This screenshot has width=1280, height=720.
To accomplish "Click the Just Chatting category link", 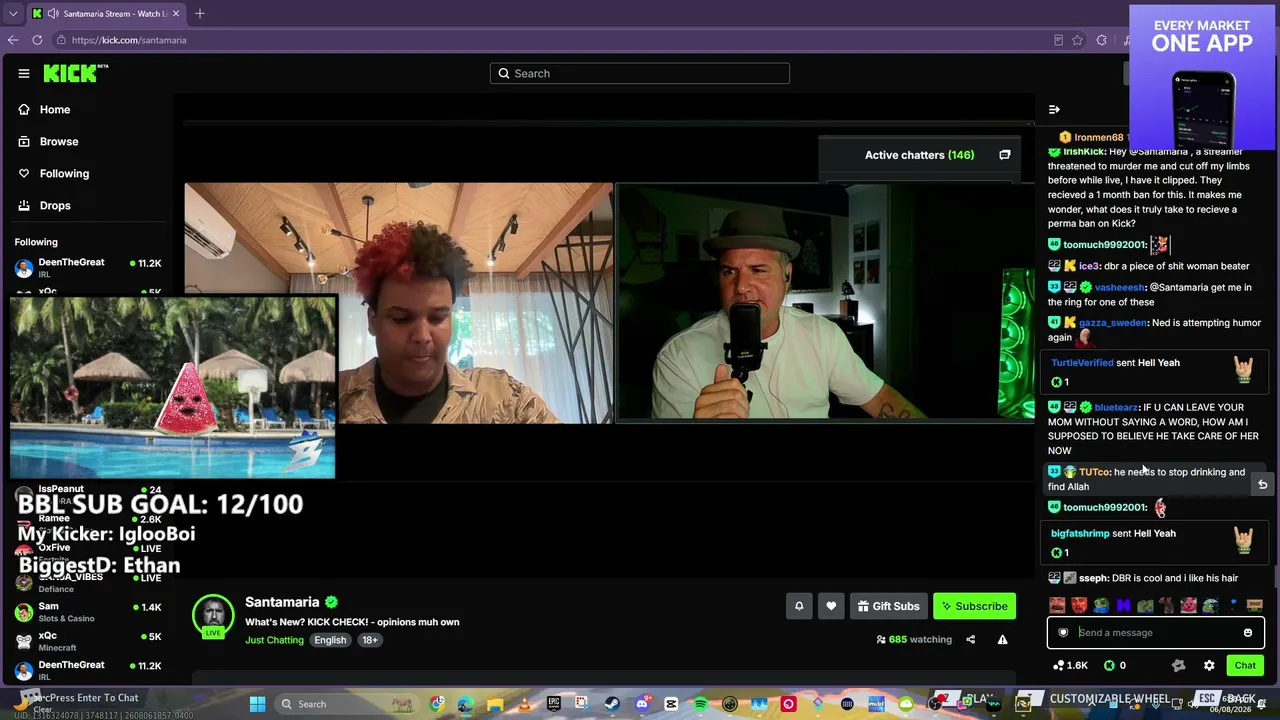I will (274, 640).
